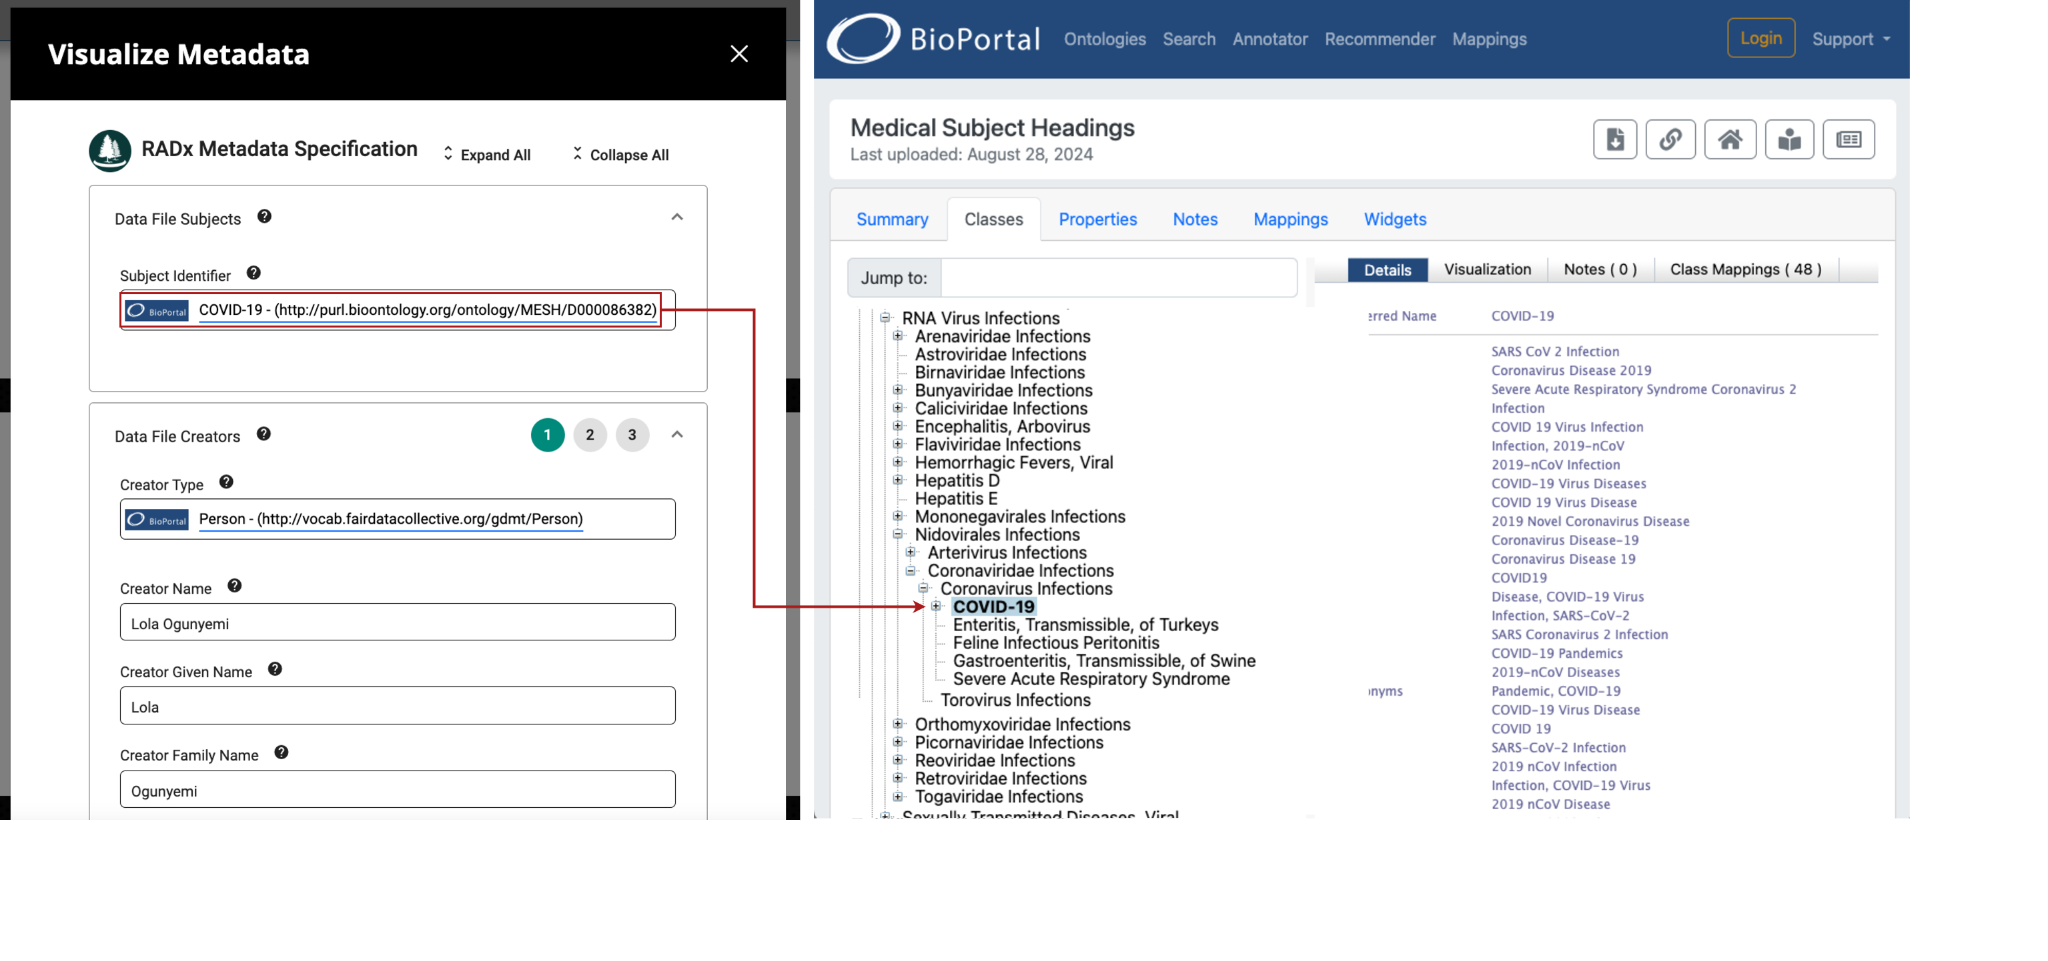Click help icon next to Creator Name
Image resolution: width=2048 pixels, height=961 pixels.
[235, 586]
